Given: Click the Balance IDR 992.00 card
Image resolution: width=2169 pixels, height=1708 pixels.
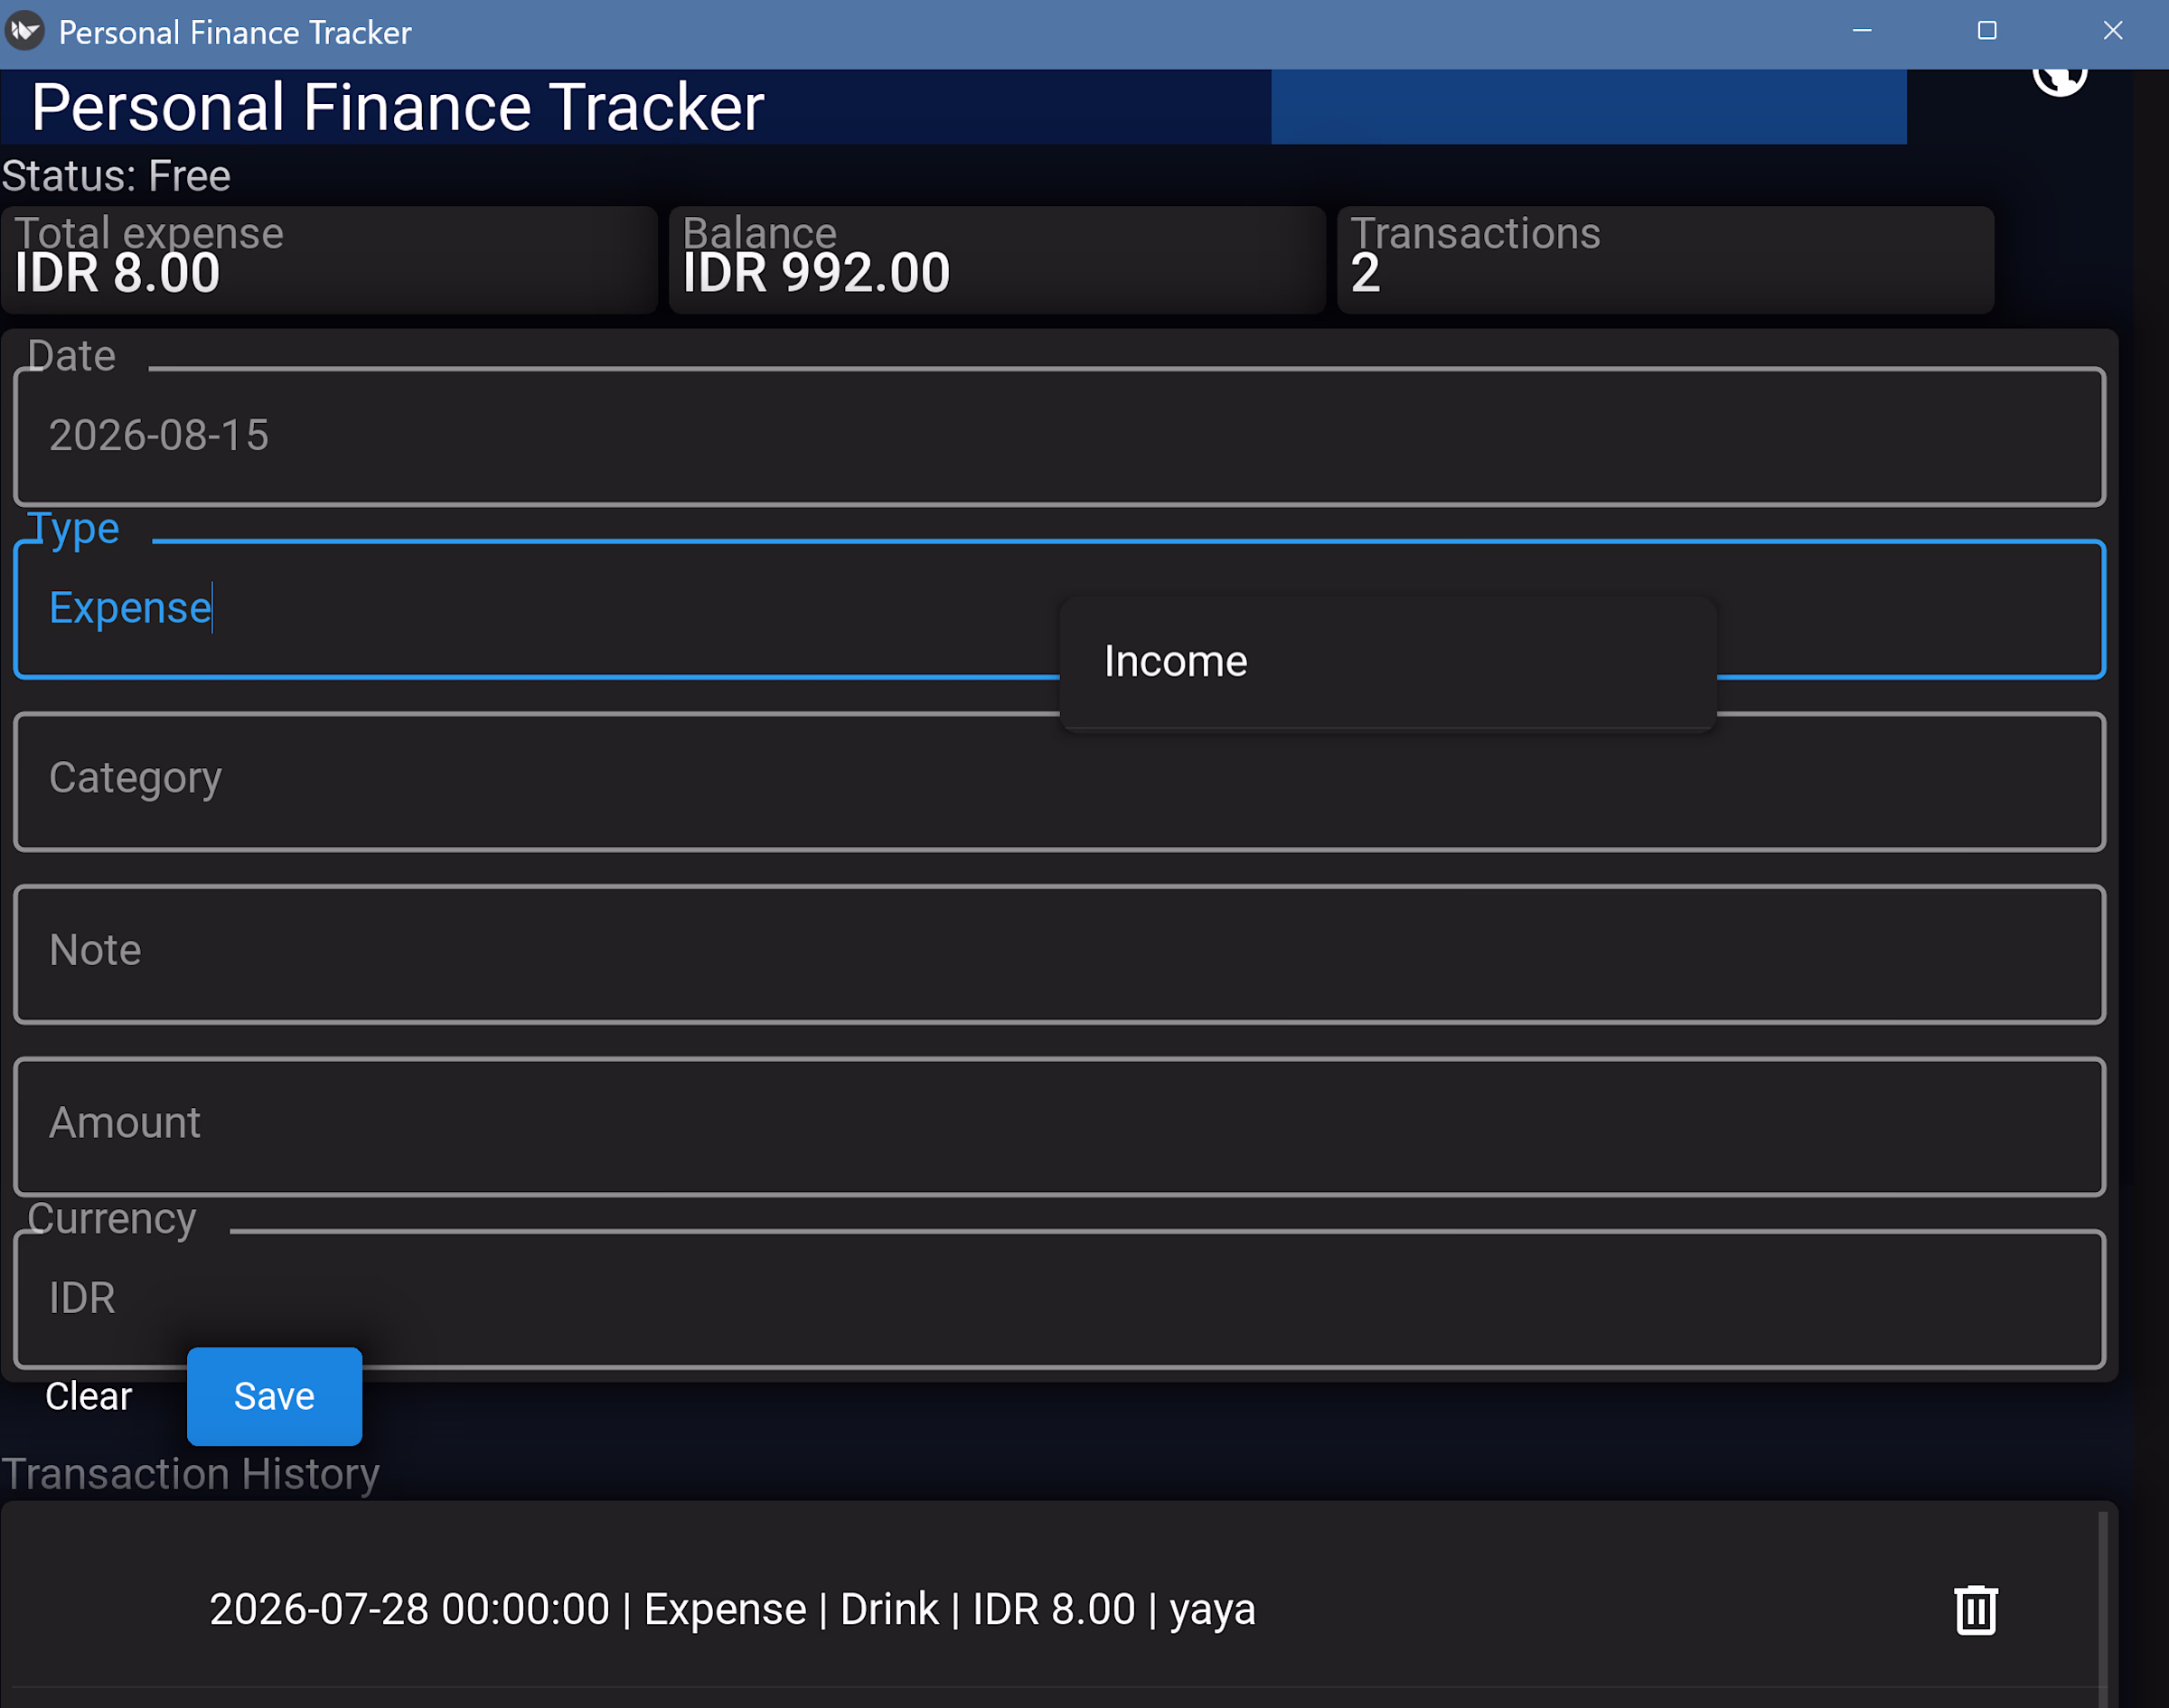Looking at the screenshot, I should (x=997, y=260).
